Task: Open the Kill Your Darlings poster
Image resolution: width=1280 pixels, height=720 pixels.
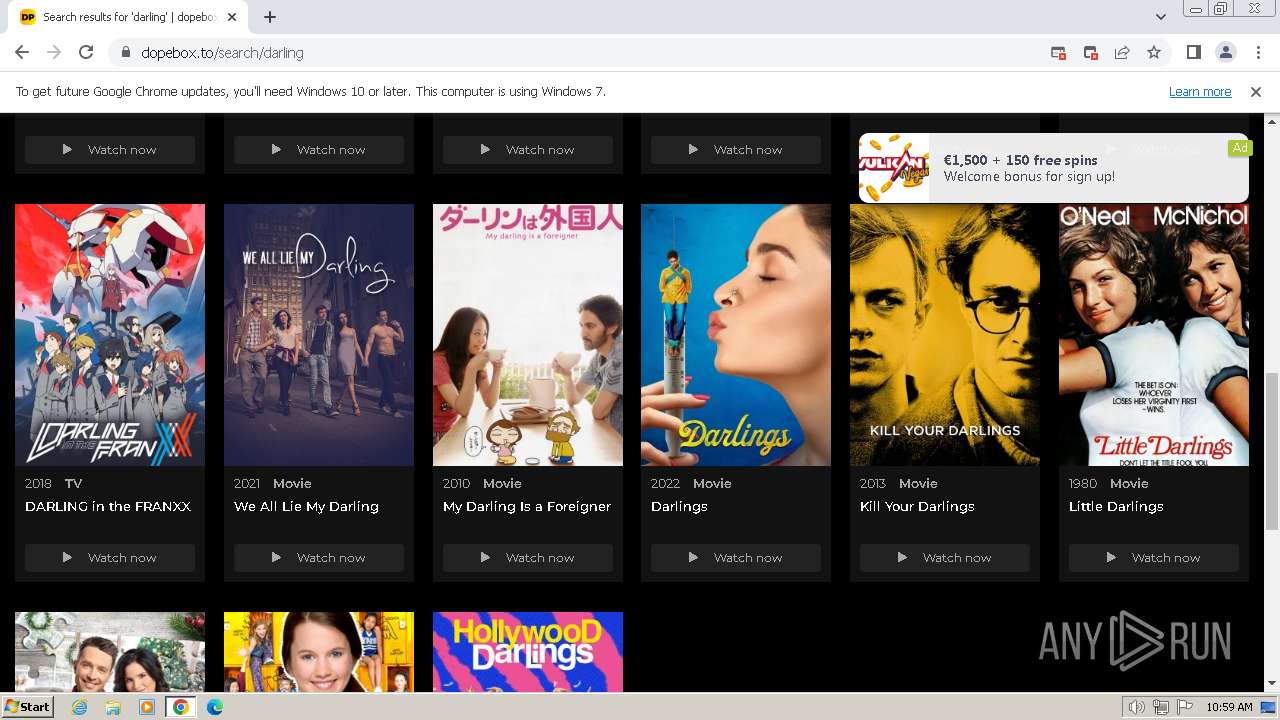Action: tap(945, 335)
